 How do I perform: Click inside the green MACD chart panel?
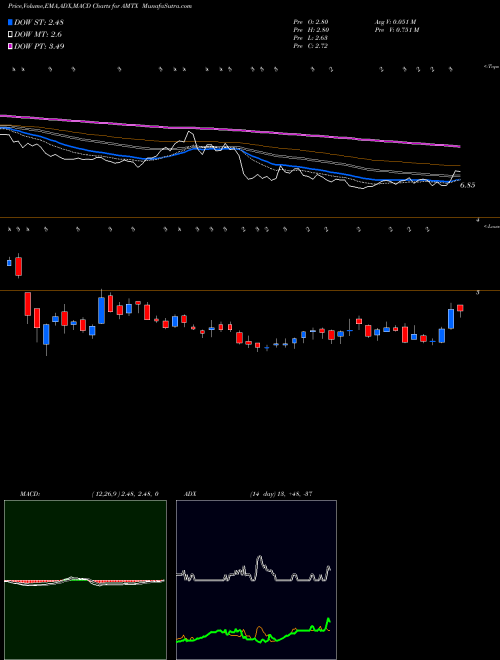pos(85,580)
